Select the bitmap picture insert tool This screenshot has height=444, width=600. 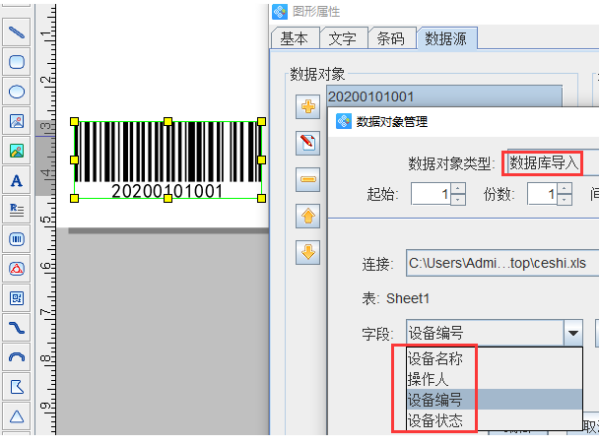point(16,150)
